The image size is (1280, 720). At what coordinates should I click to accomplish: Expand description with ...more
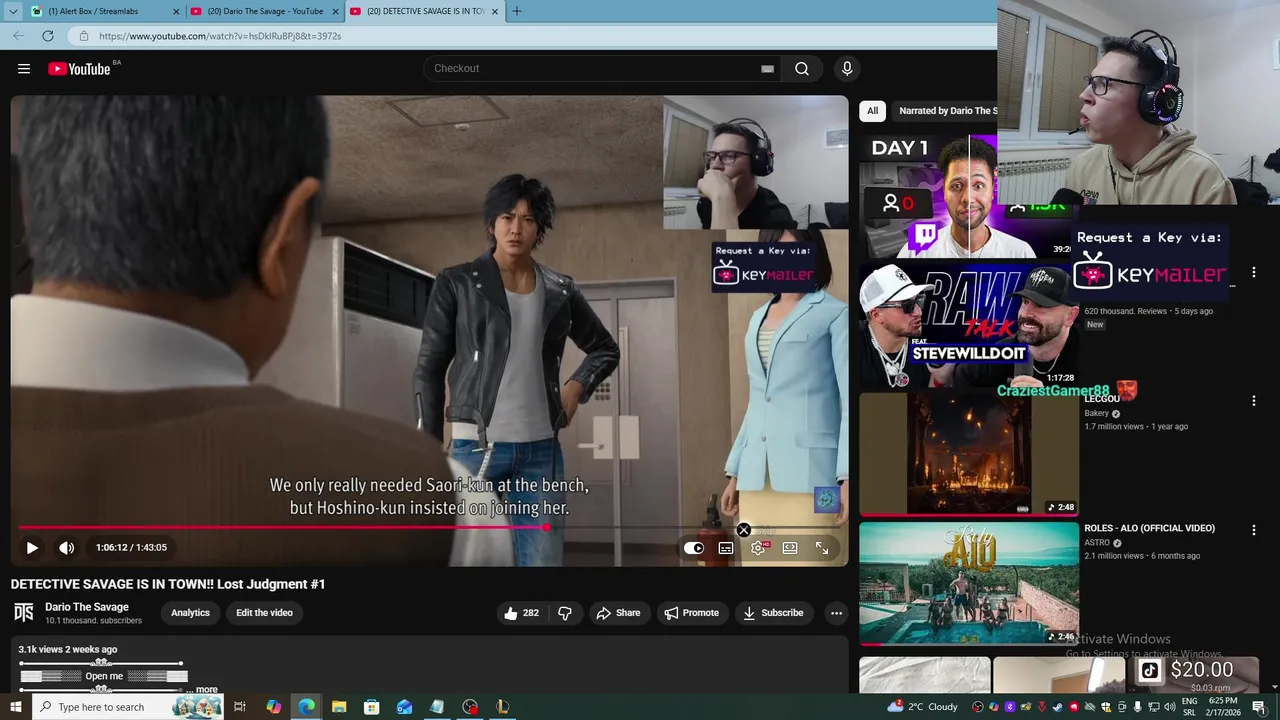click(x=203, y=689)
